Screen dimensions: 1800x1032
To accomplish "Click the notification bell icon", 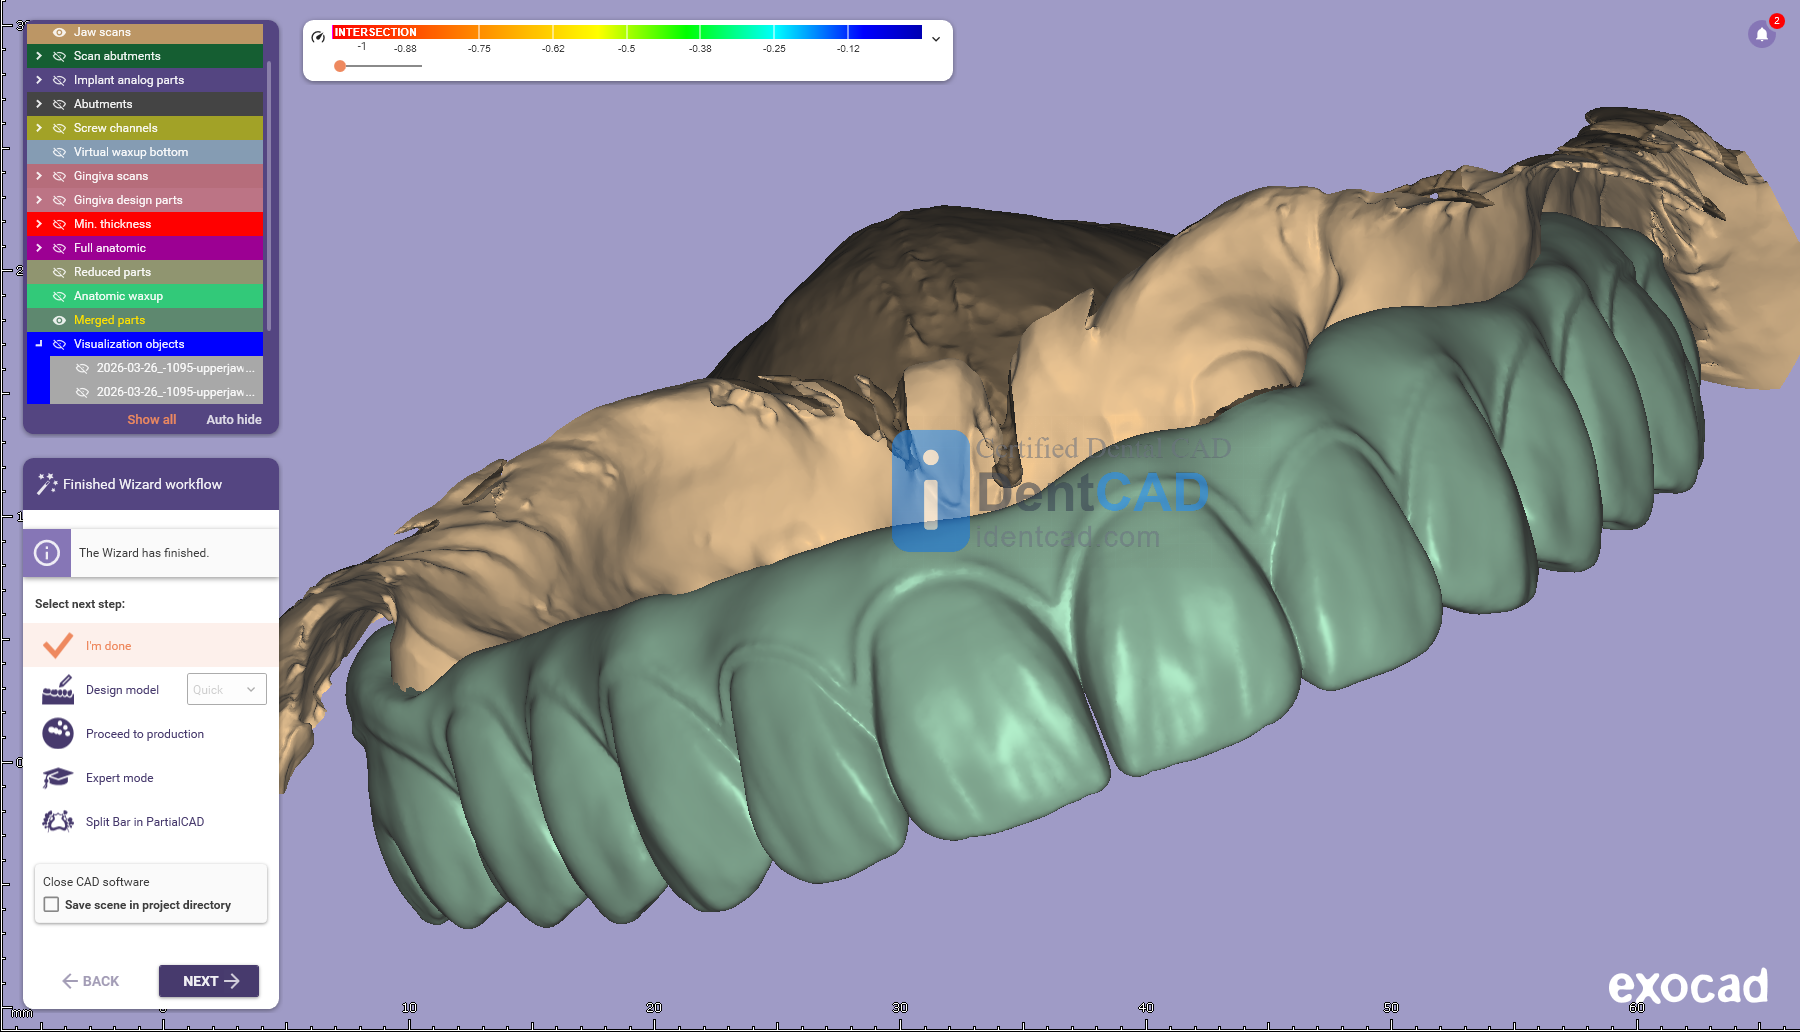I will (1762, 35).
